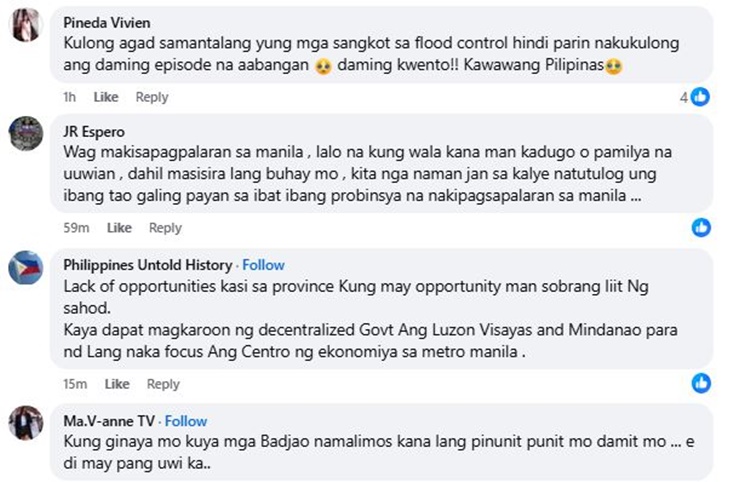Open Ma.V-anne TV name link

109,421
